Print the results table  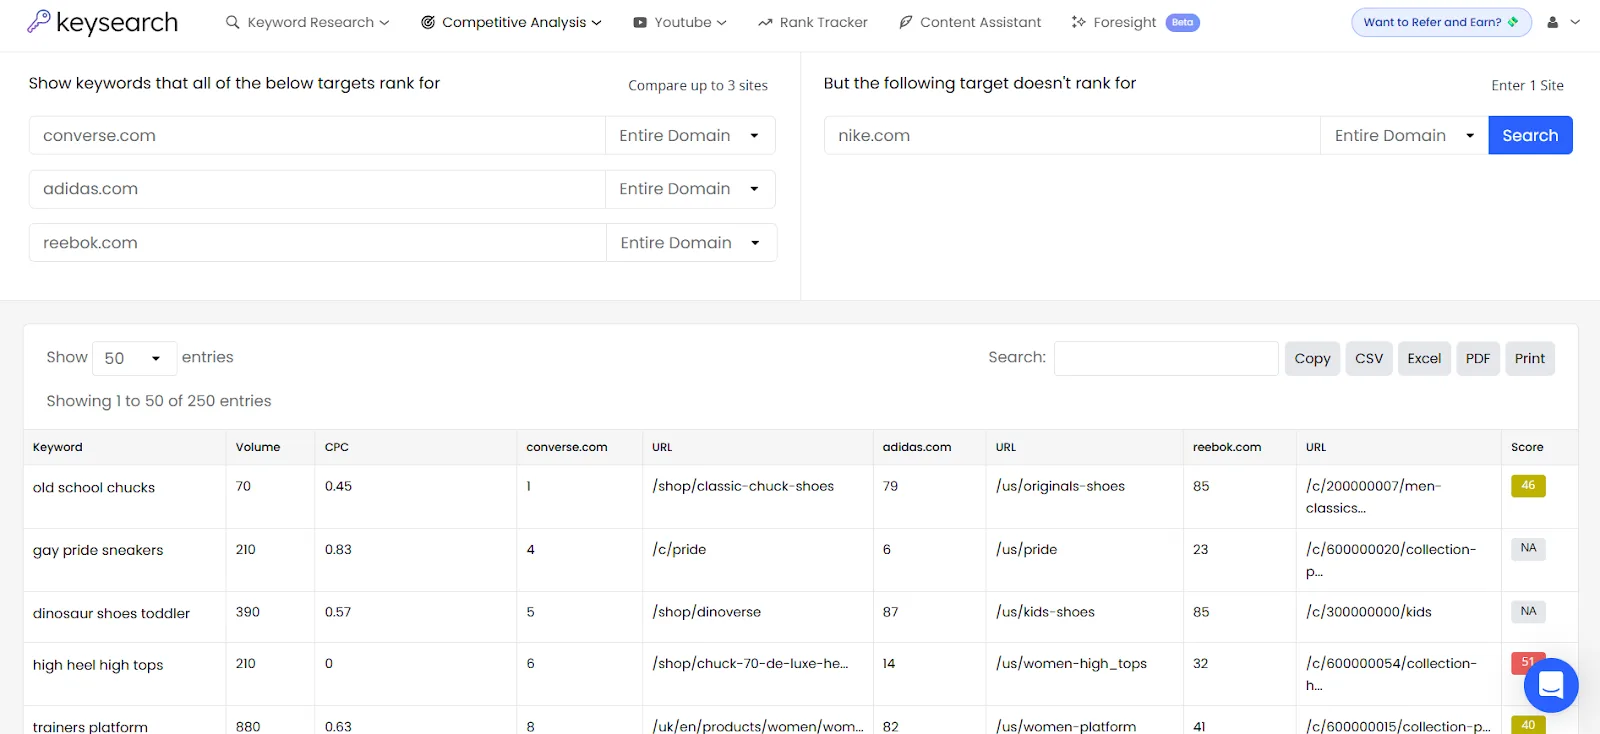click(x=1530, y=358)
